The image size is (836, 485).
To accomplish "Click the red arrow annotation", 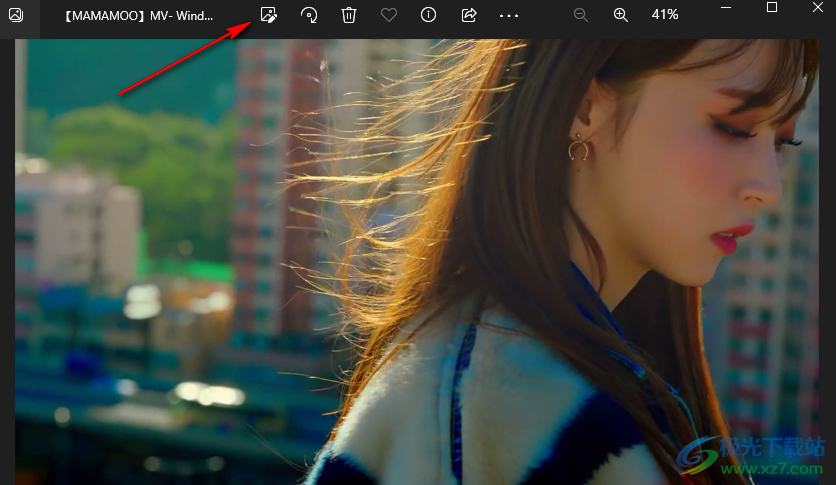I will (x=185, y=56).
